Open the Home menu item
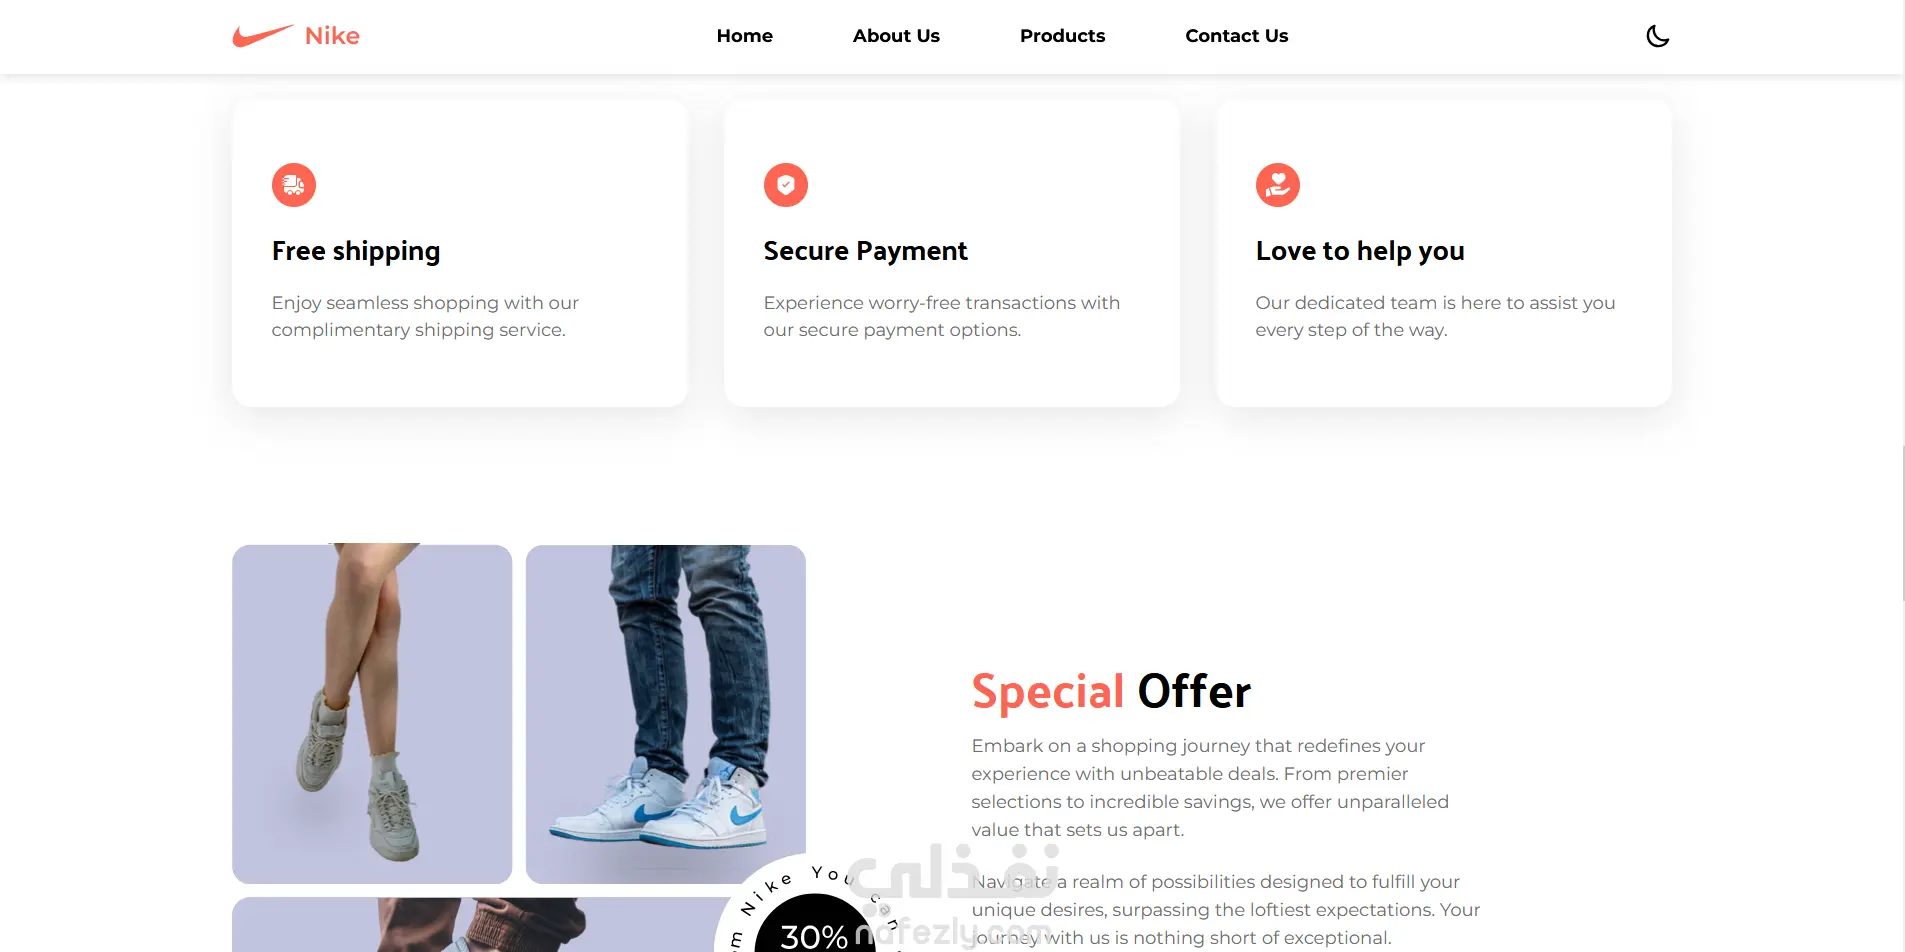Image resolution: width=1905 pixels, height=952 pixels. click(745, 36)
